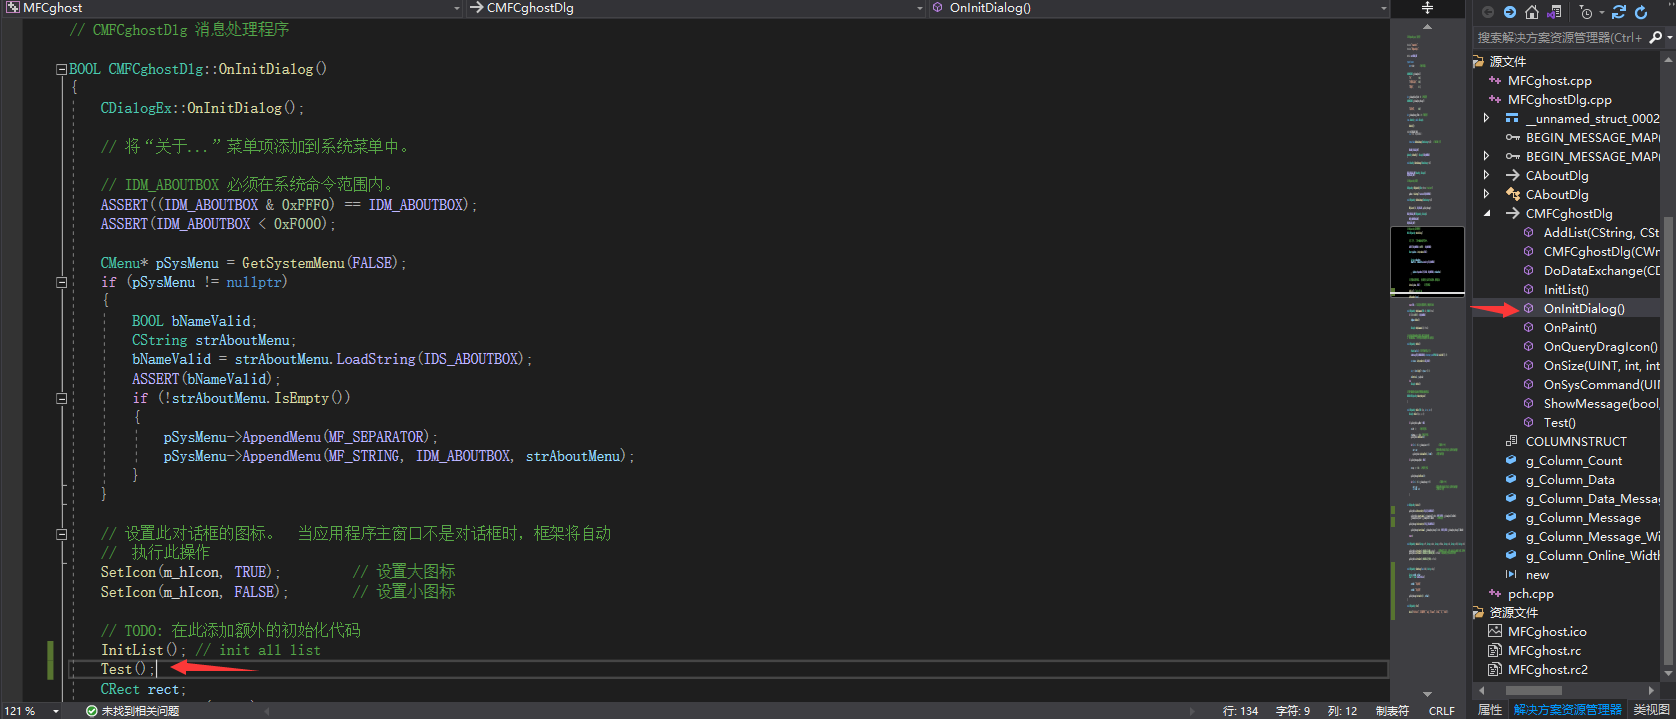The height and width of the screenshot is (719, 1676).
Task: Open the pending changes filter clock icon
Action: coord(1586,12)
